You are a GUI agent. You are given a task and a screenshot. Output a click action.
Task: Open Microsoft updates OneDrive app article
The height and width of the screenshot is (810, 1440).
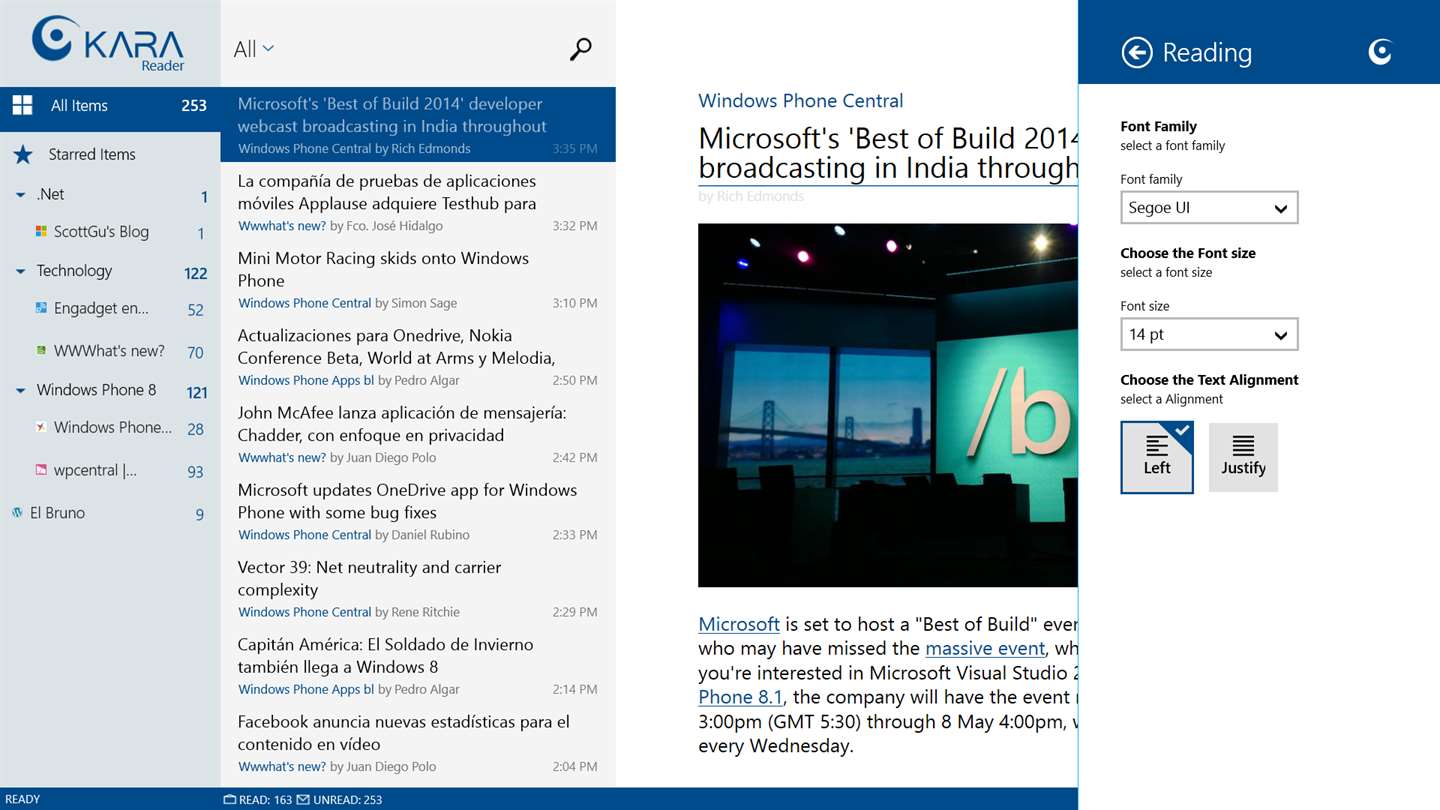(x=418, y=511)
